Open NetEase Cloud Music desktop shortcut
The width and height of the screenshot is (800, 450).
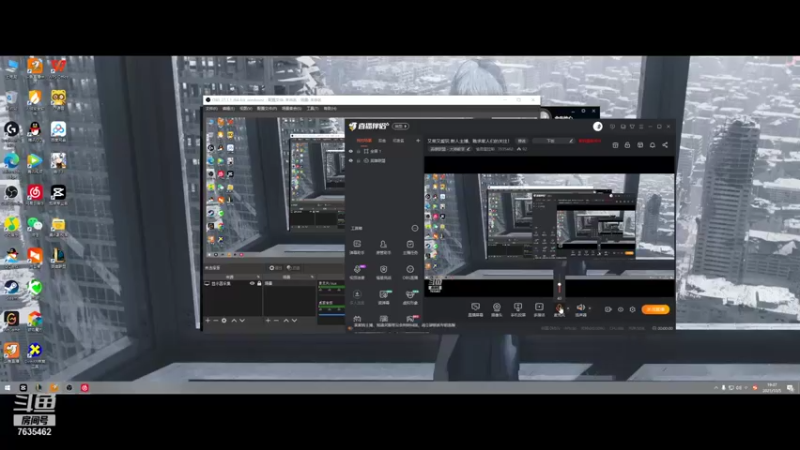35,193
